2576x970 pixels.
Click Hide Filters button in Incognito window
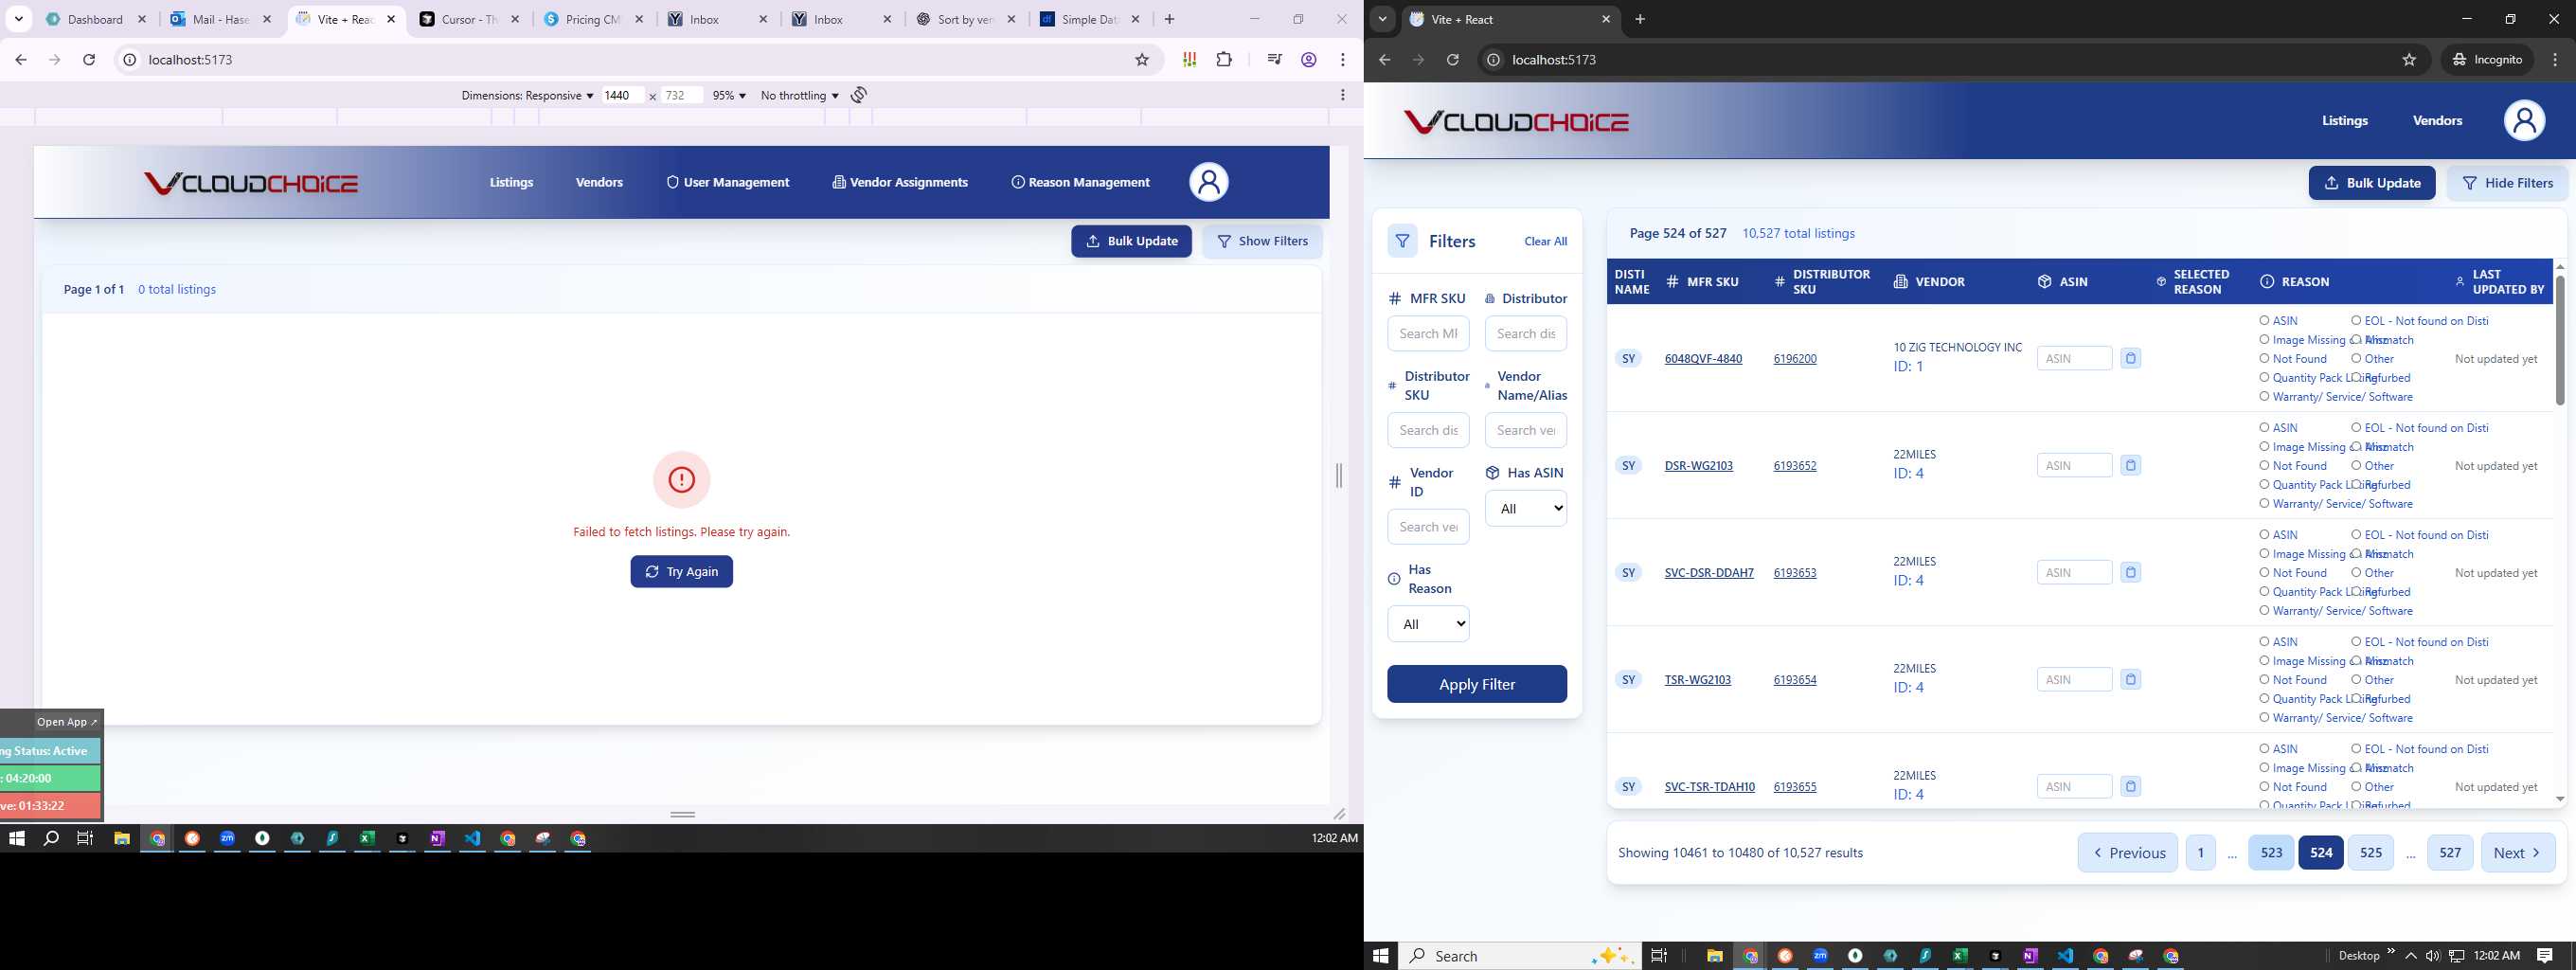tap(2507, 183)
